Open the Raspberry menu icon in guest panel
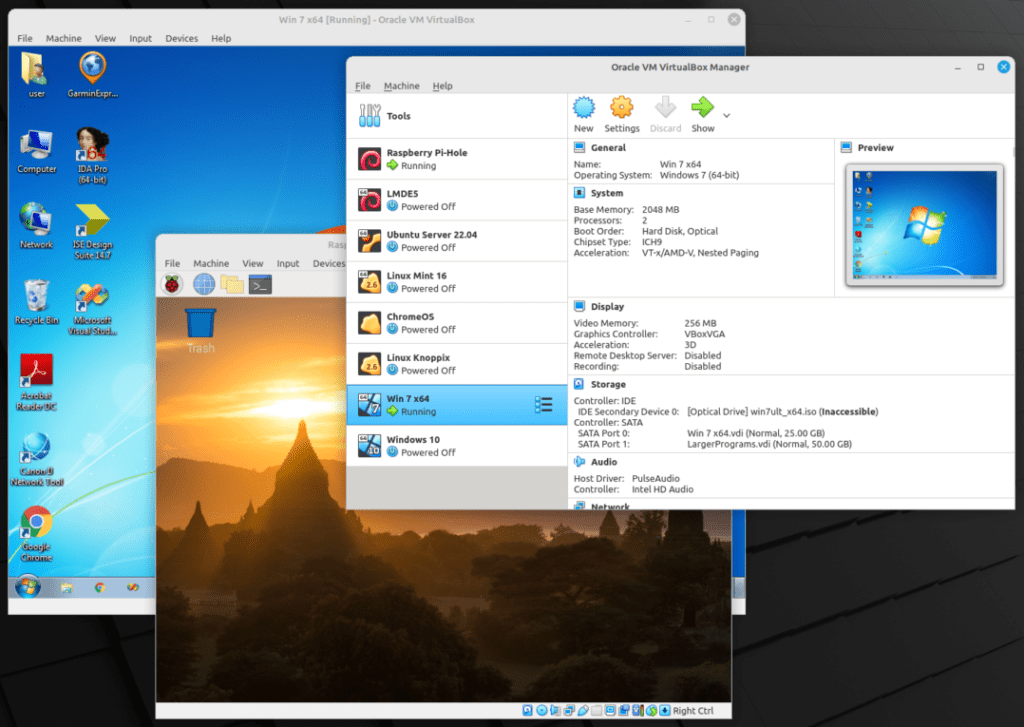Screen dimensions: 1024x727 point(172,284)
